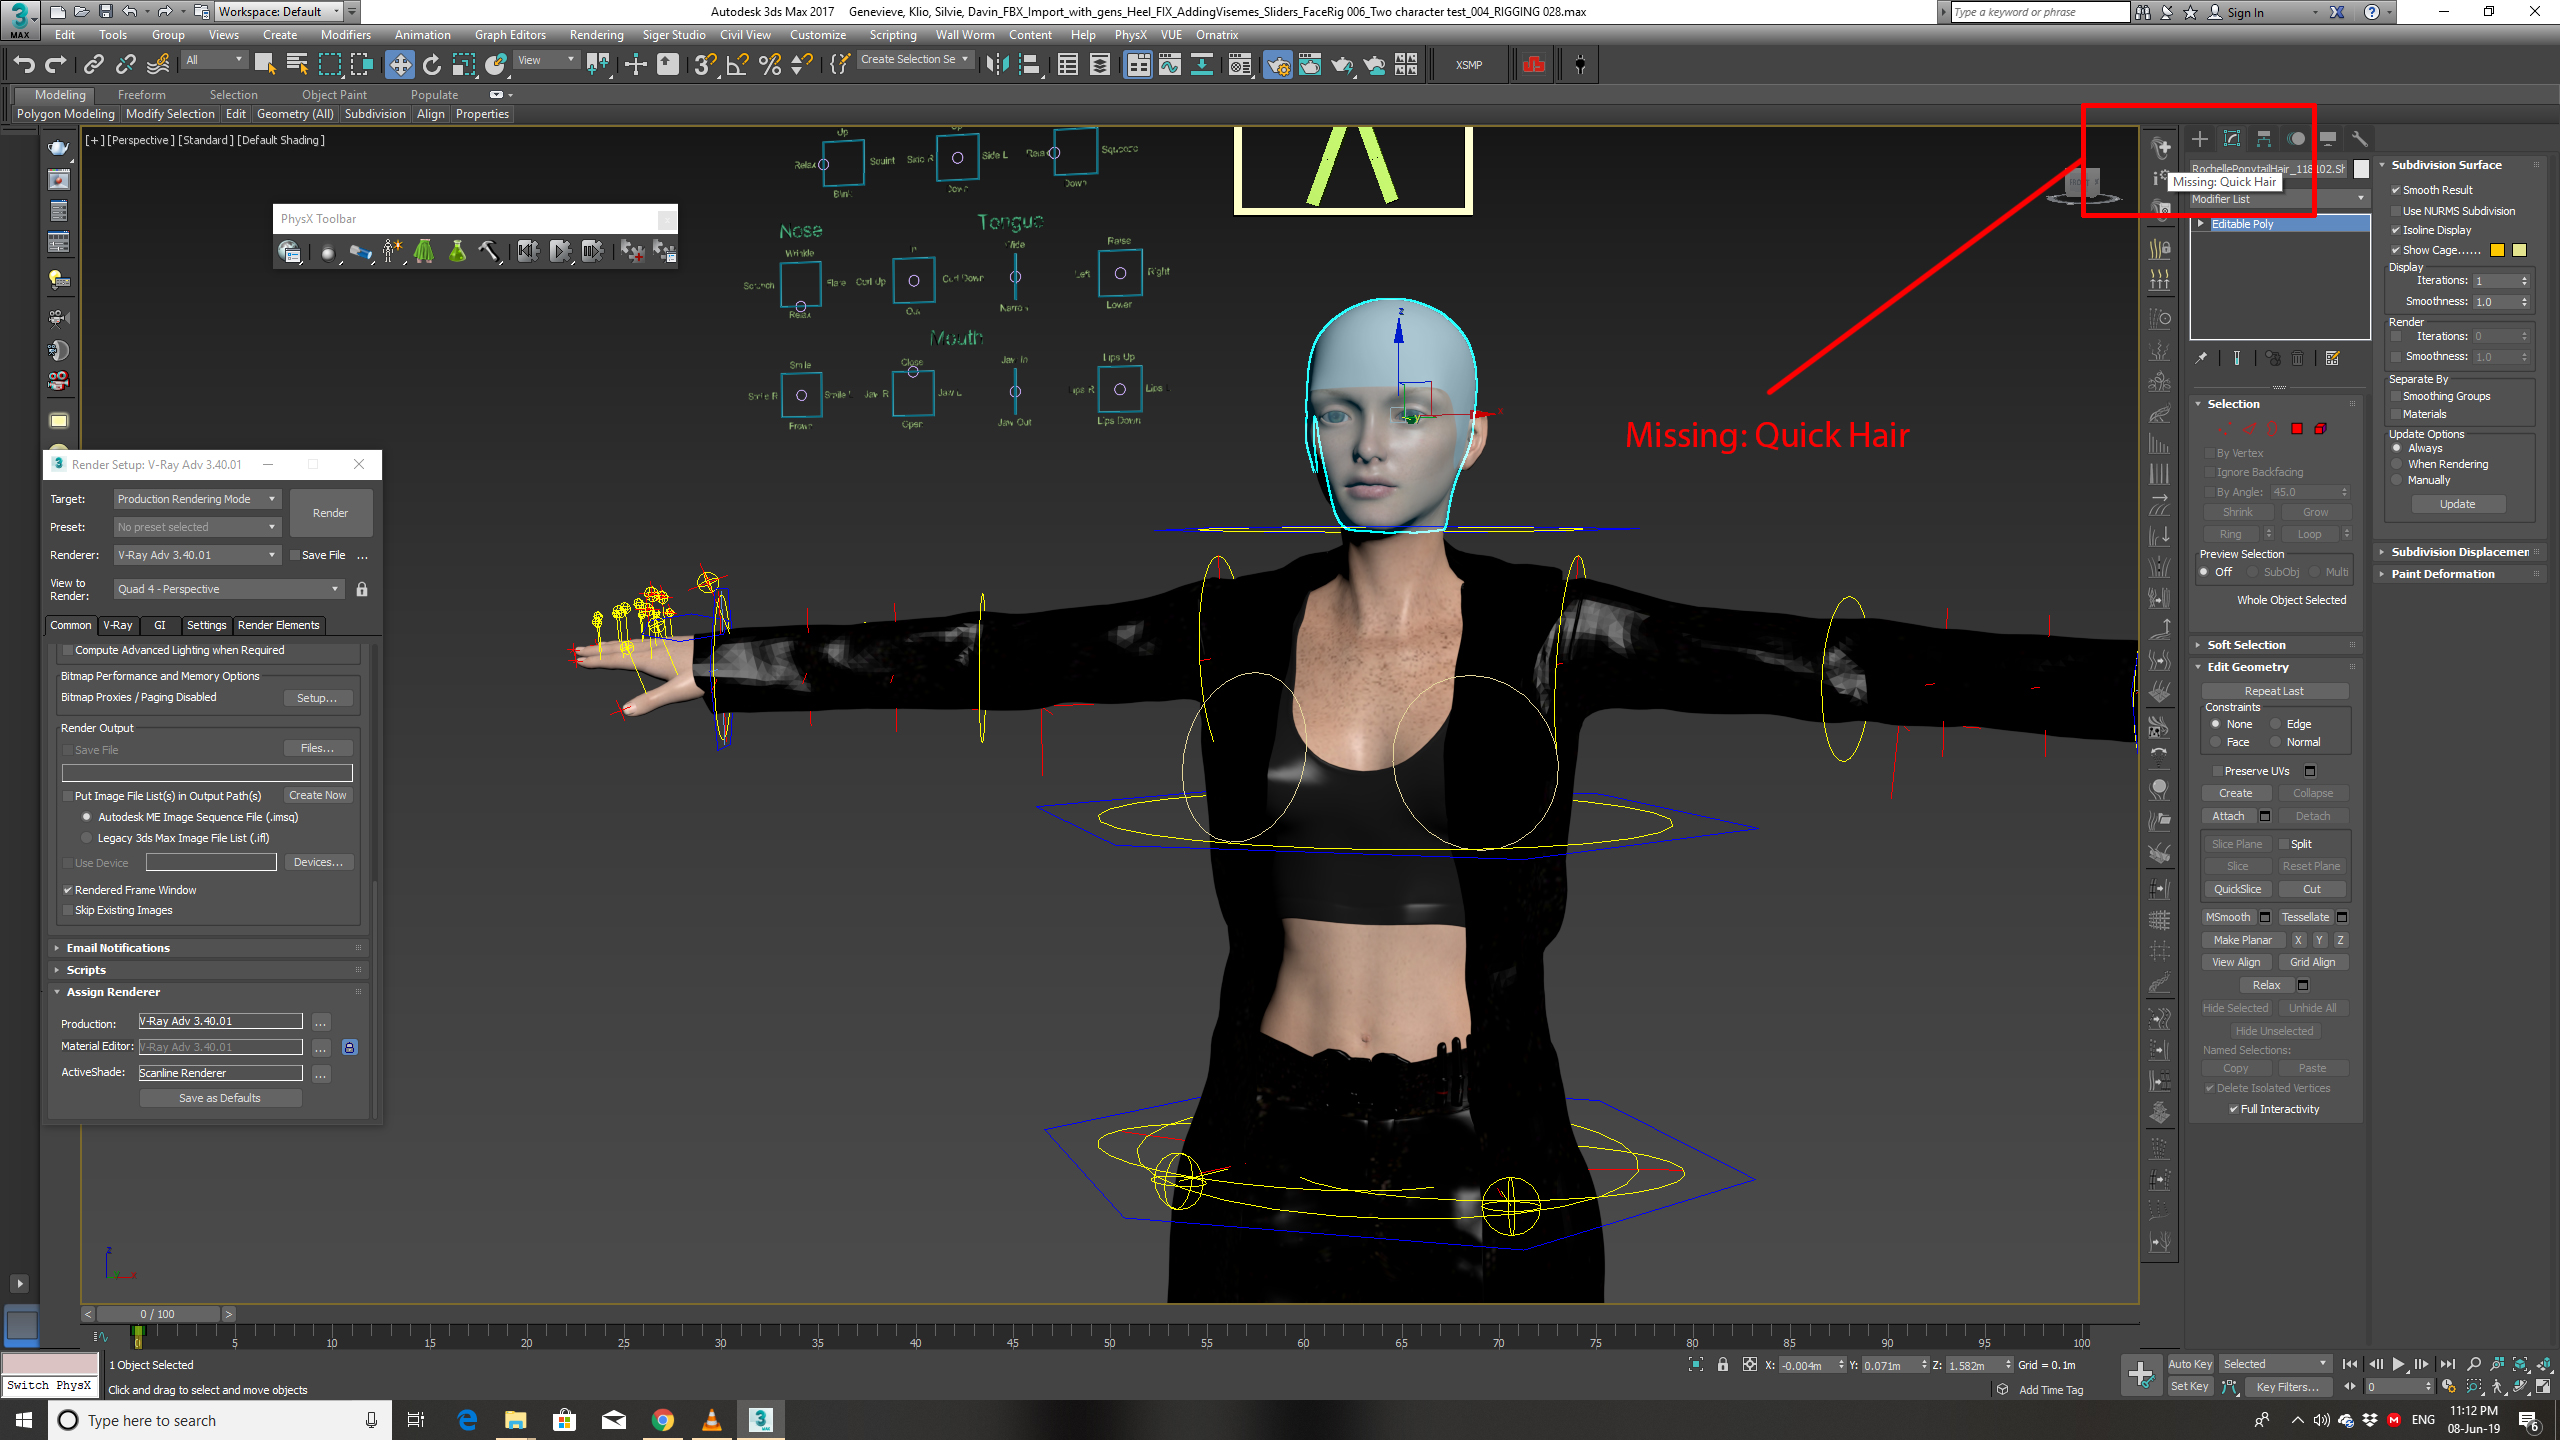2560x1440 pixels.
Task: Click the Play Animation button
Action: tap(2398, 1364)
